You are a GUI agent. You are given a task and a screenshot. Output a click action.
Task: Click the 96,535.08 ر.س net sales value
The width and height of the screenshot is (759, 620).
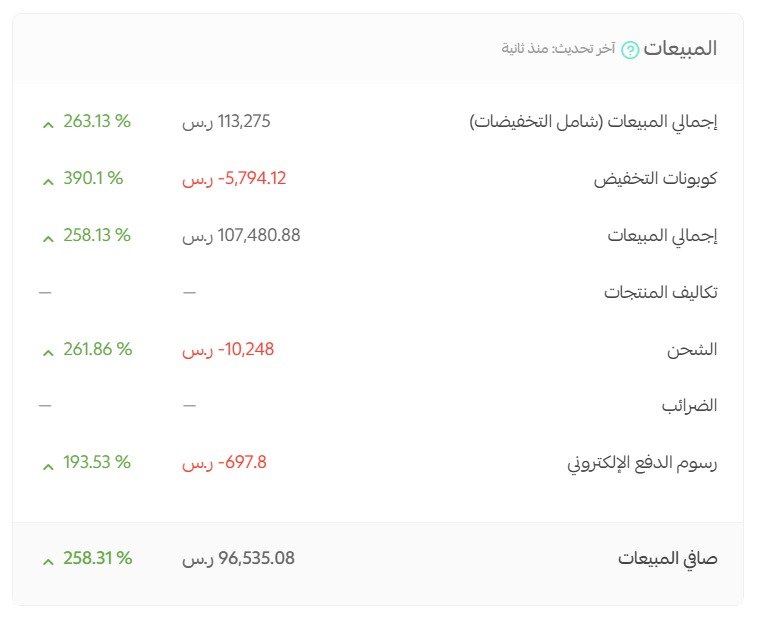coord(238,559)
